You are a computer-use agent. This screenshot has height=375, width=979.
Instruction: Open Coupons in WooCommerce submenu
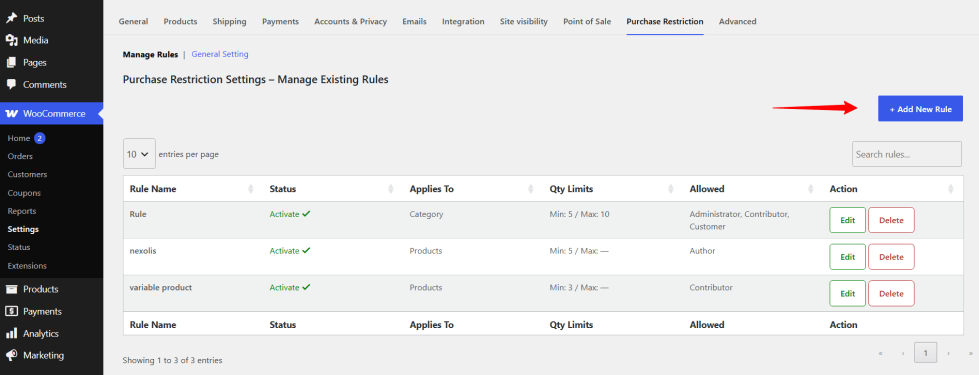click(x=24, y=193)
